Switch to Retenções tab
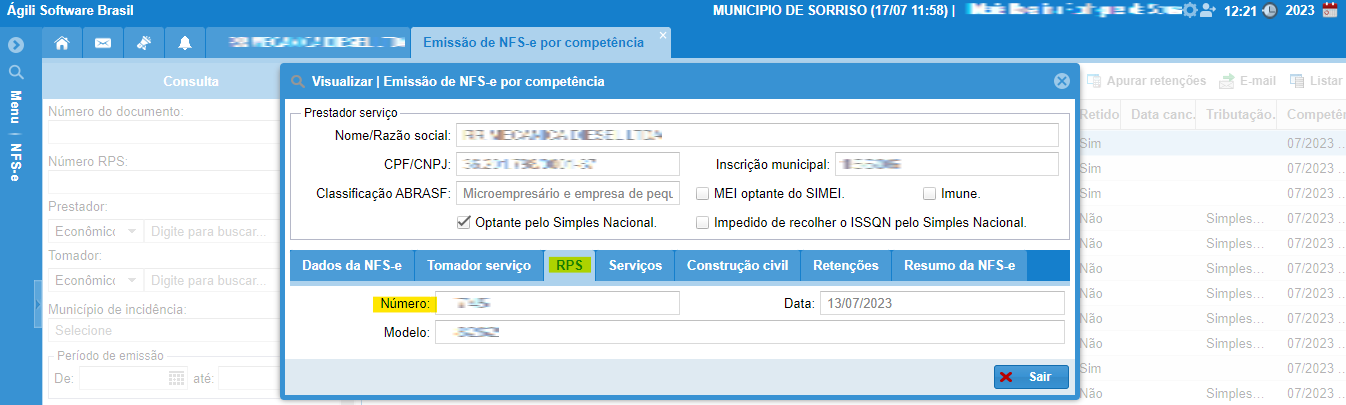The height and width of the screenshot is (405, 1346). coord(846,265)
